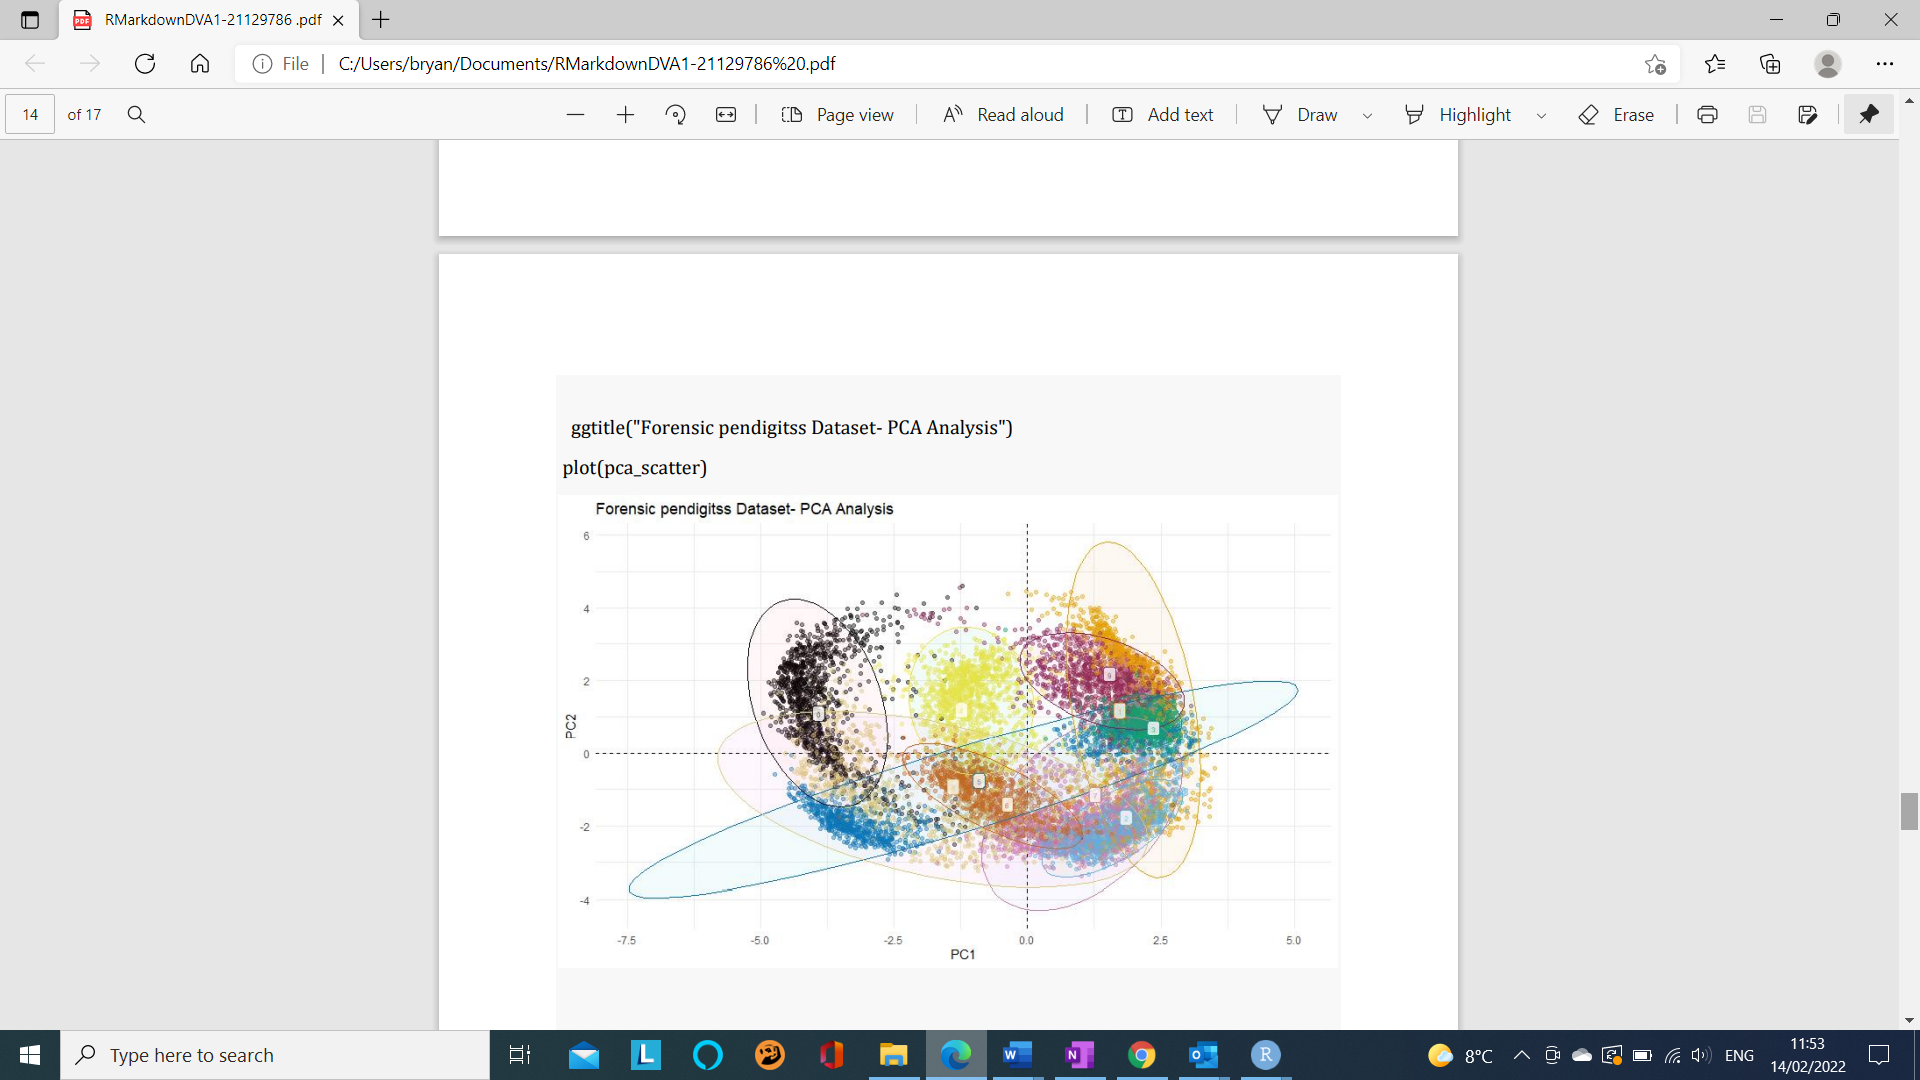1920x1080 pixels.
Task: Pin the PDF toolbar
Action: pyautogui.click(x=1869, y=114)
